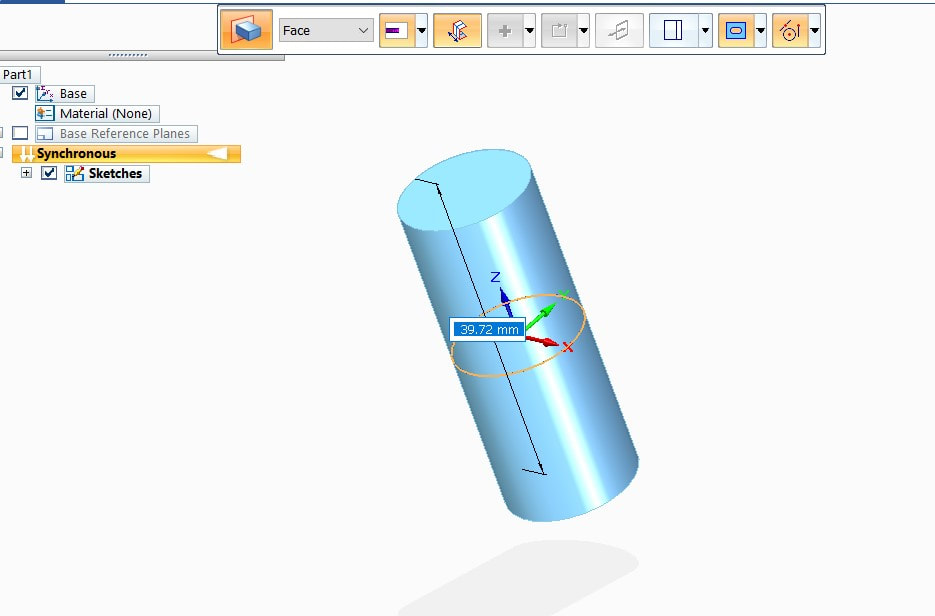The height and width of the screenshot is (616, 935).
Task: Expand the Sketches node with plus sign
Action: pos(26,173)
